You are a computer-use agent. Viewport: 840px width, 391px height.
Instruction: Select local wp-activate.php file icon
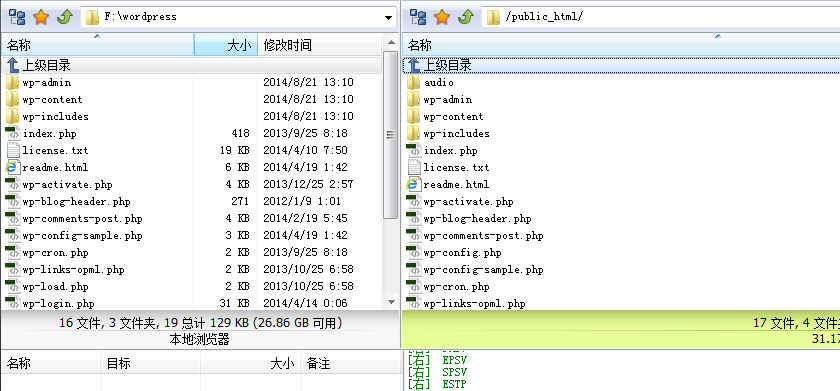click(12, 185)
